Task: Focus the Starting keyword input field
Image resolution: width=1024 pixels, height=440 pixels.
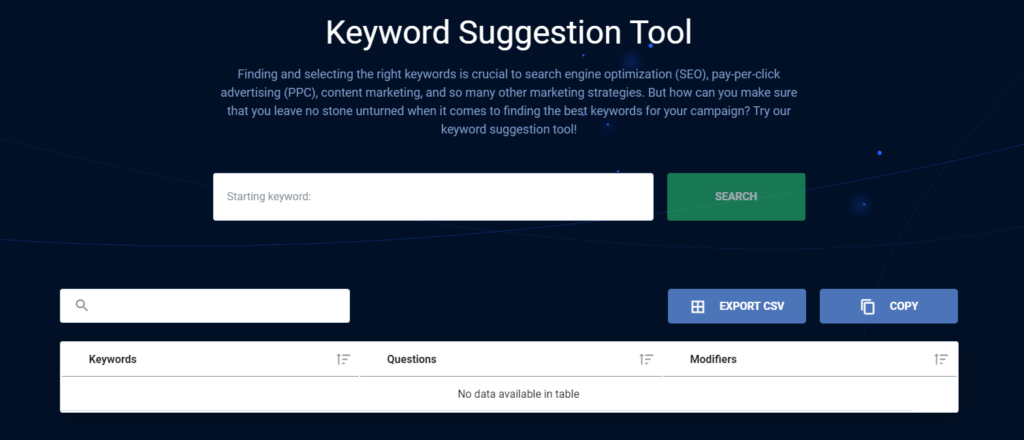Action: tap(433, 196)
